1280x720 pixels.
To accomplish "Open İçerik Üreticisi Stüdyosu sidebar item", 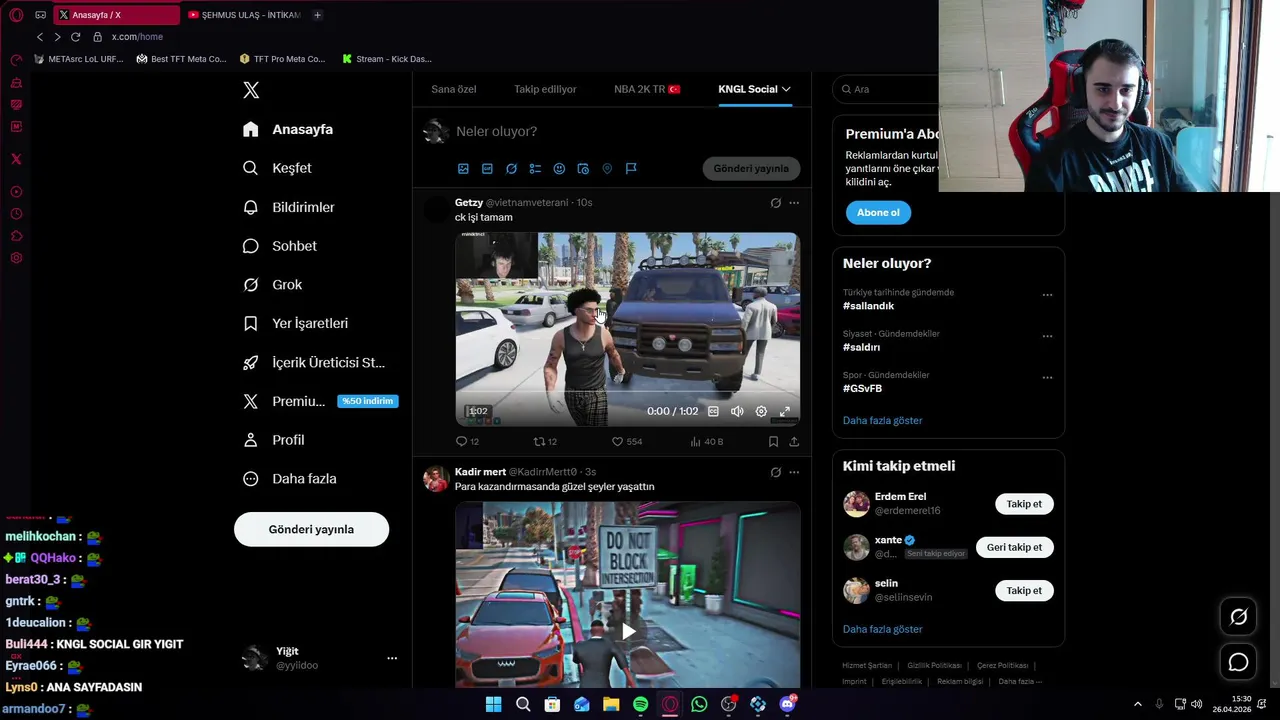I will (314, 362).
